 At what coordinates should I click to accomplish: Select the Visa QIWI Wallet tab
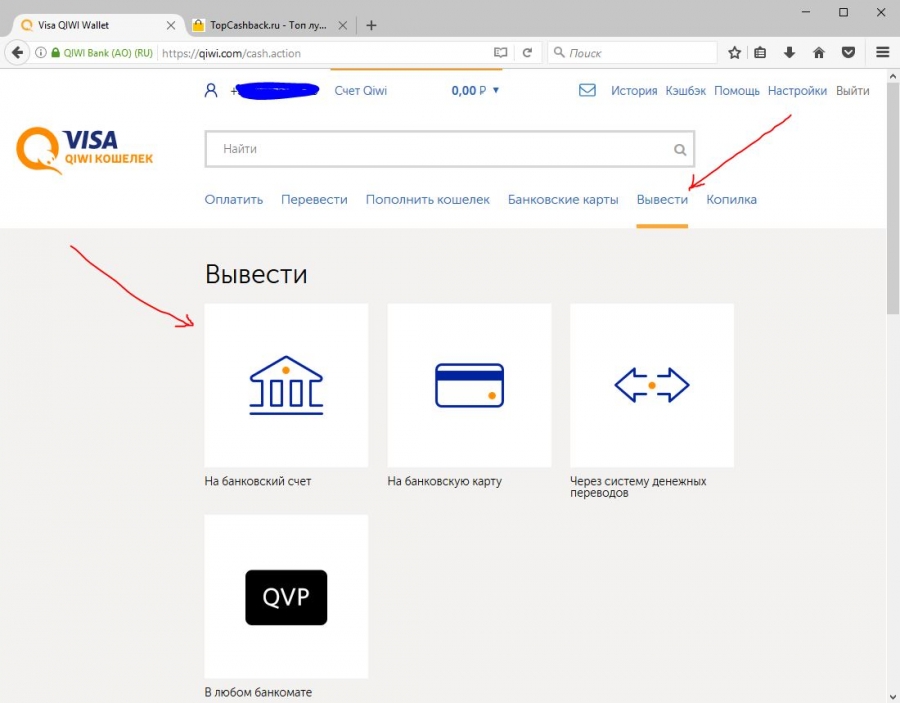[96, 25]
